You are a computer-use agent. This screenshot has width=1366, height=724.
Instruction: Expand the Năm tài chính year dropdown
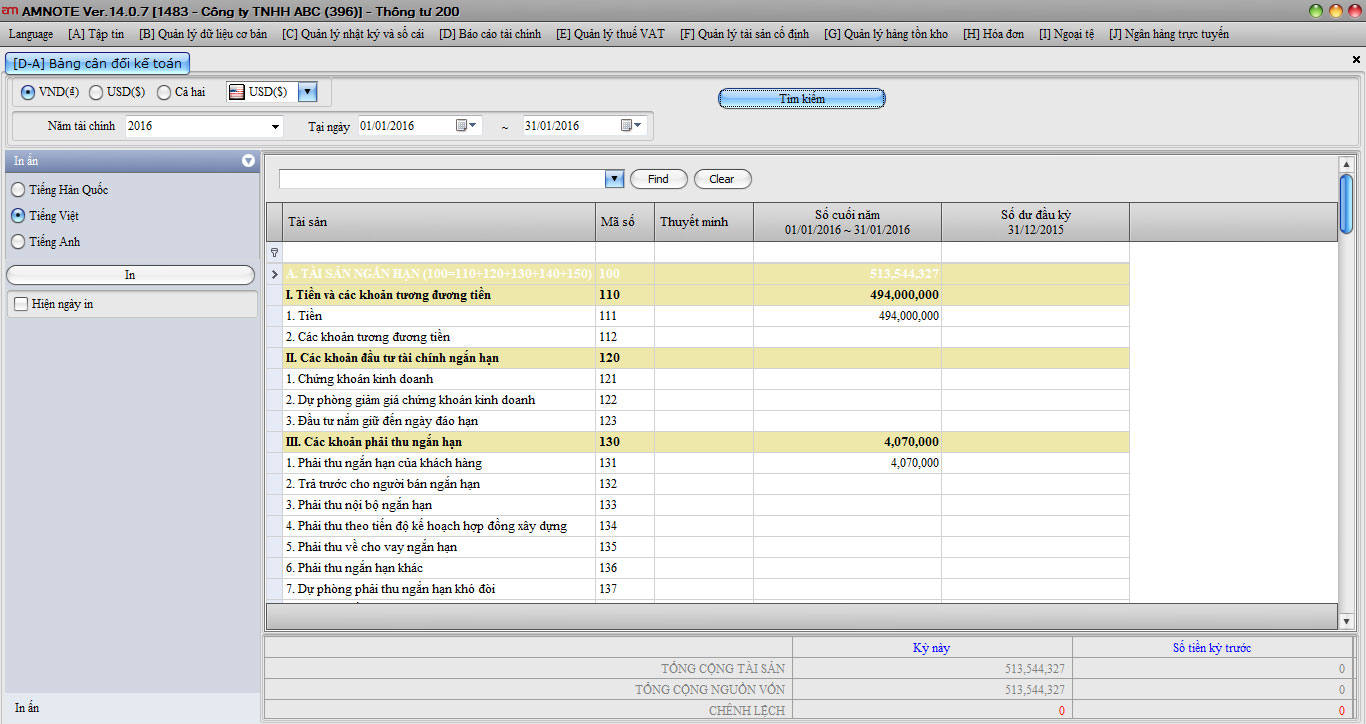[x=276, y=127]
